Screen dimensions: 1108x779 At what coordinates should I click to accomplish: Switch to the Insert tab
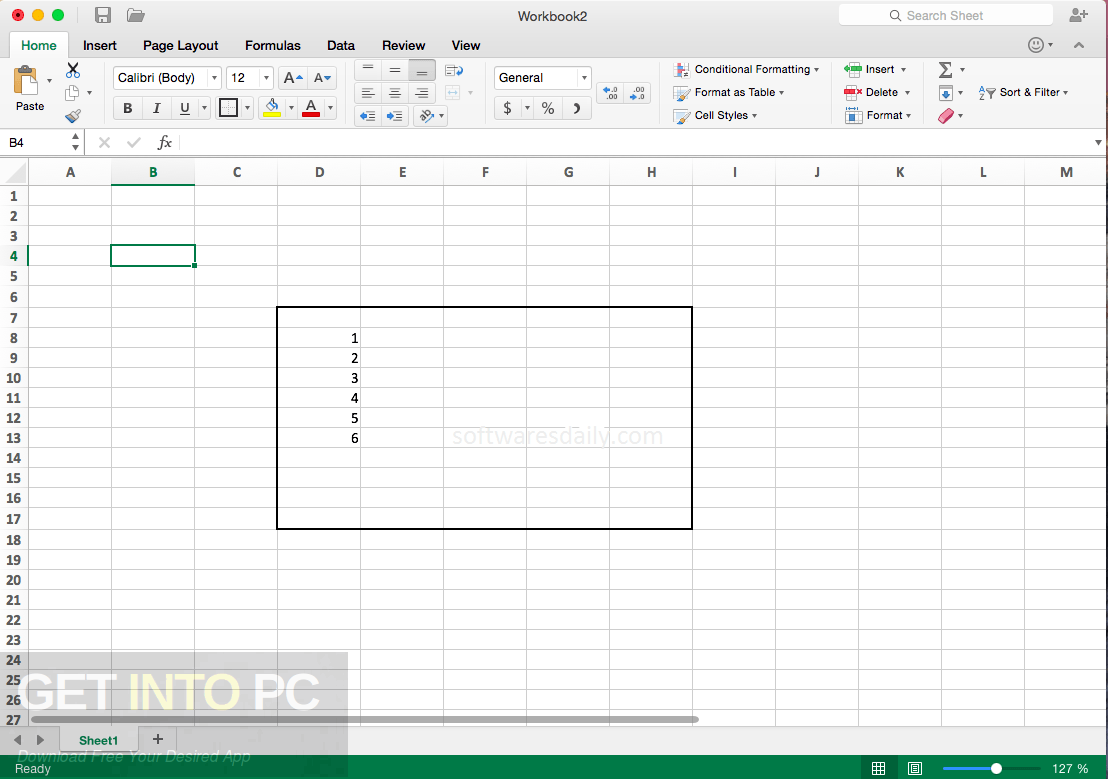click(x=100, y=45)
